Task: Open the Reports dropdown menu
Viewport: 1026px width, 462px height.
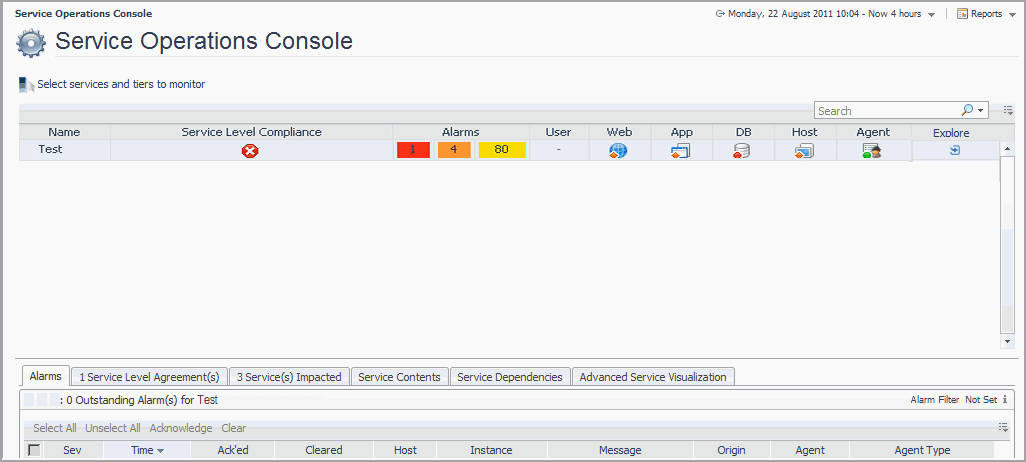Action: pos(985,14)
